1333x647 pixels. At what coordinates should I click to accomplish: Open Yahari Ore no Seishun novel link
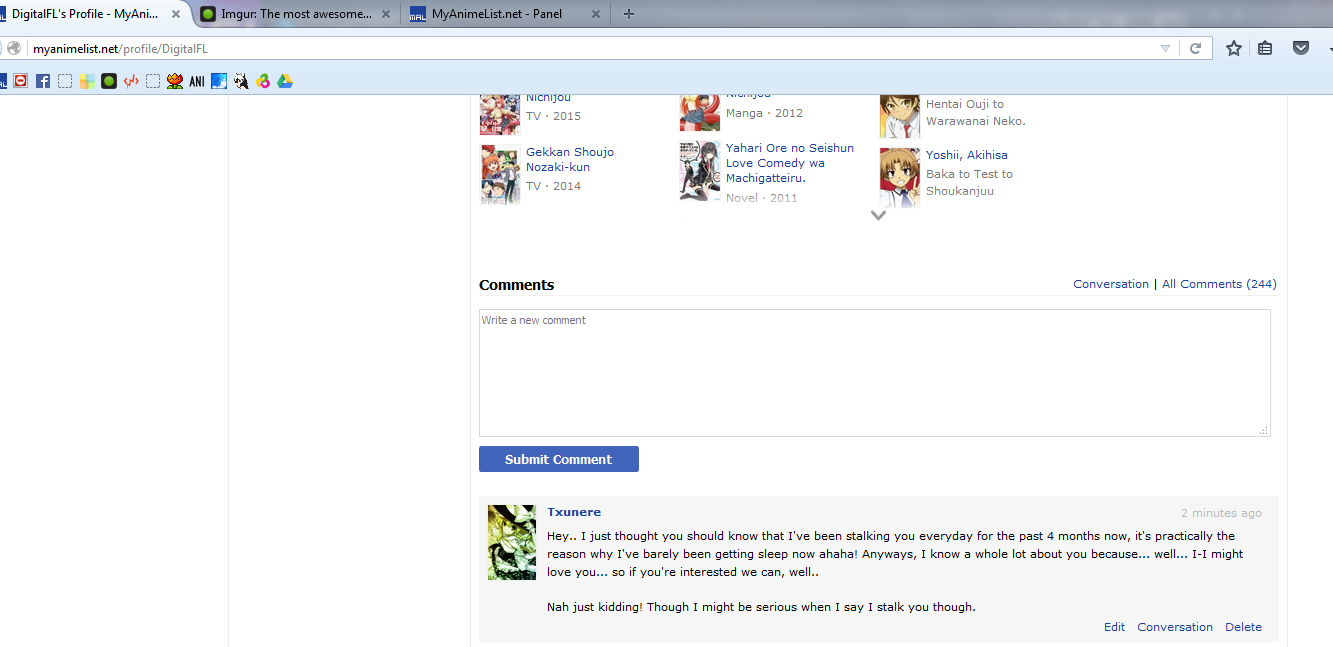[790, 162]
